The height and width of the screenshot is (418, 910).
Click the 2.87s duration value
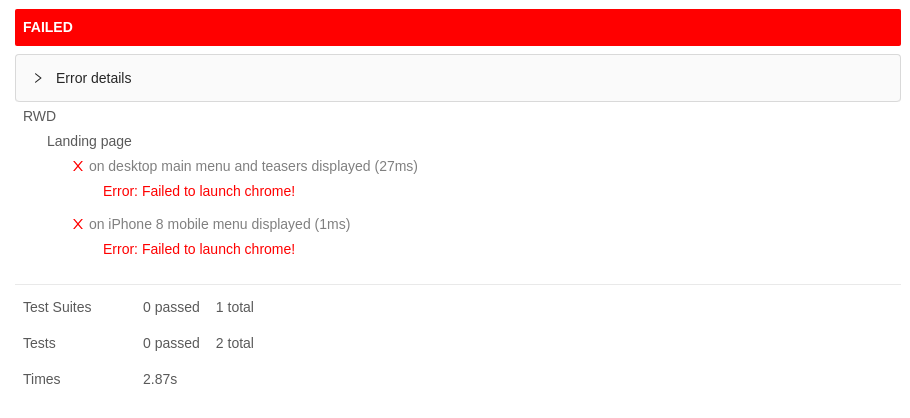point(160,379)
